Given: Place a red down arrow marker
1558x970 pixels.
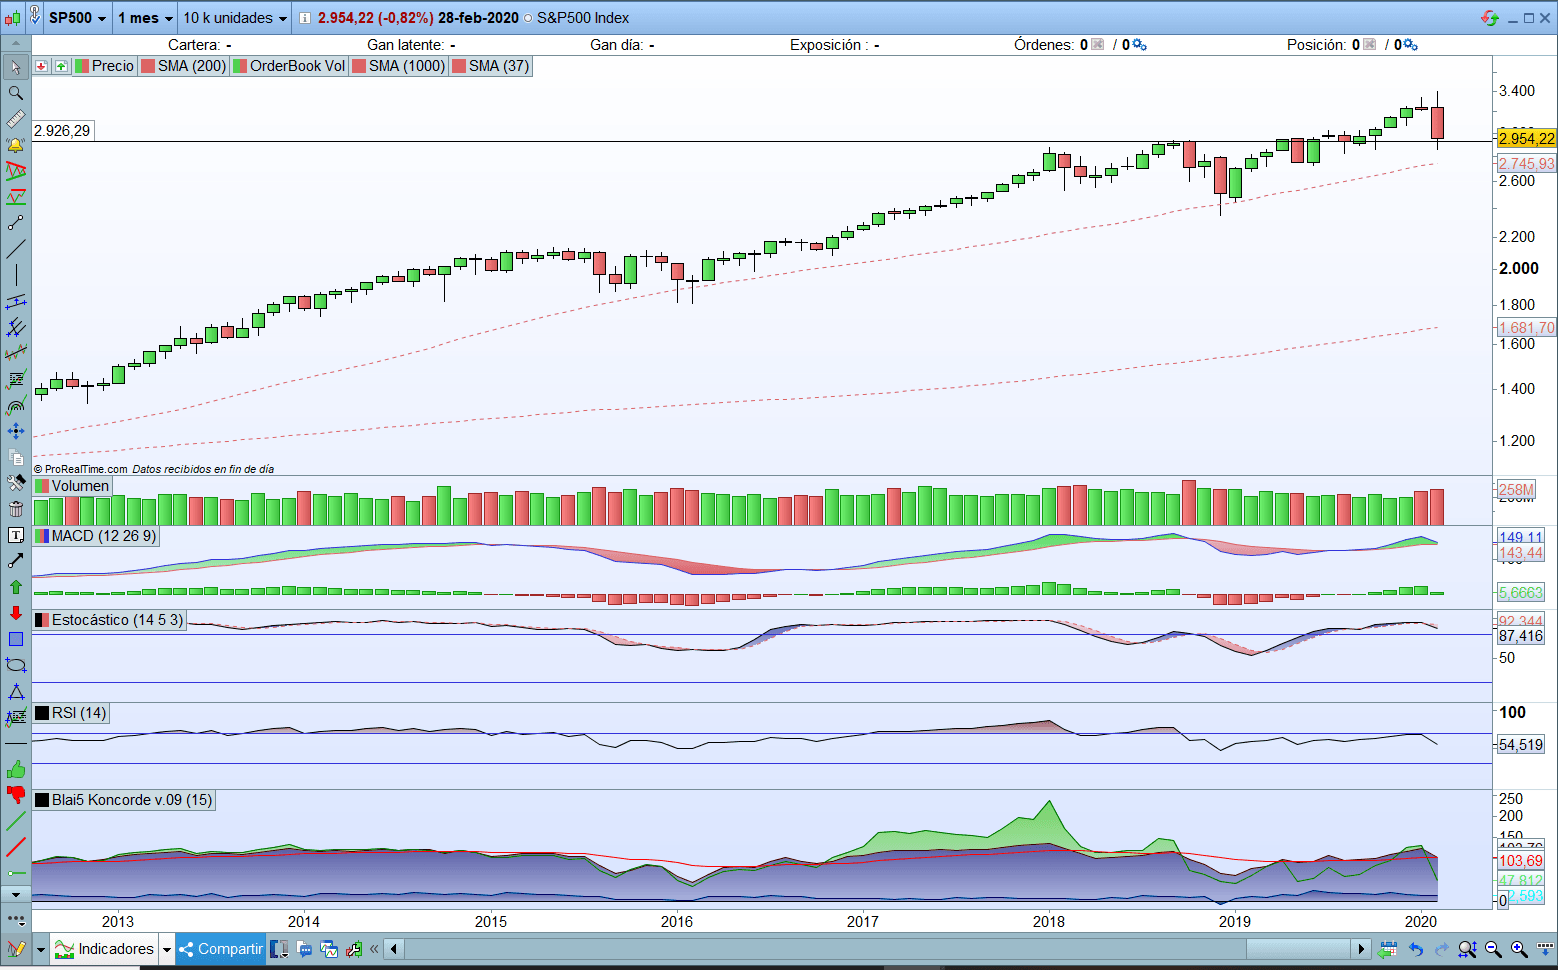Looking at the screenshot, I should (15, 613).
